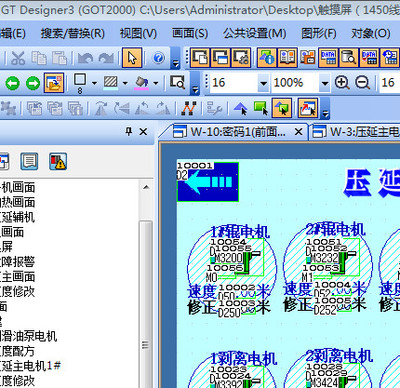This screenshot has height=388, width=400.
Task: Open the 公共设置(M) menu
Action: point(255,33)
